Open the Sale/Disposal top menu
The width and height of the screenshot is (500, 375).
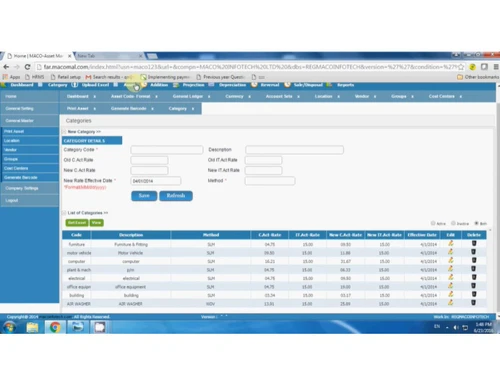coord(308,85)
